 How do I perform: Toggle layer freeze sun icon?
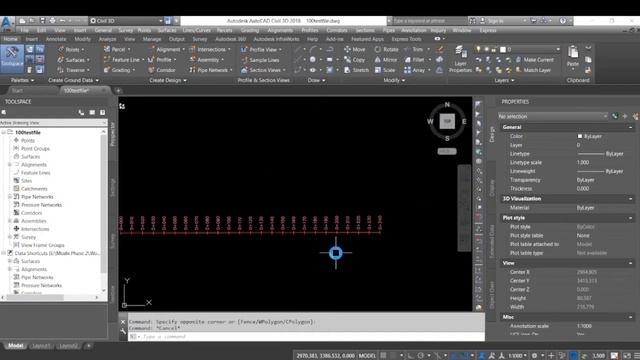point(486,49)
